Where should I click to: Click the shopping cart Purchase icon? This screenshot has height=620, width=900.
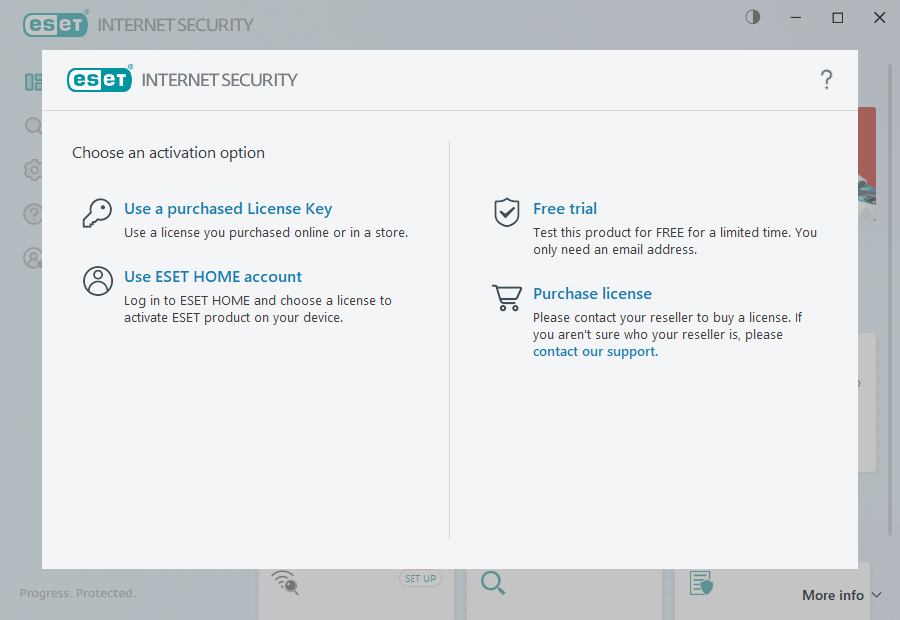click(x=507, y=297)
